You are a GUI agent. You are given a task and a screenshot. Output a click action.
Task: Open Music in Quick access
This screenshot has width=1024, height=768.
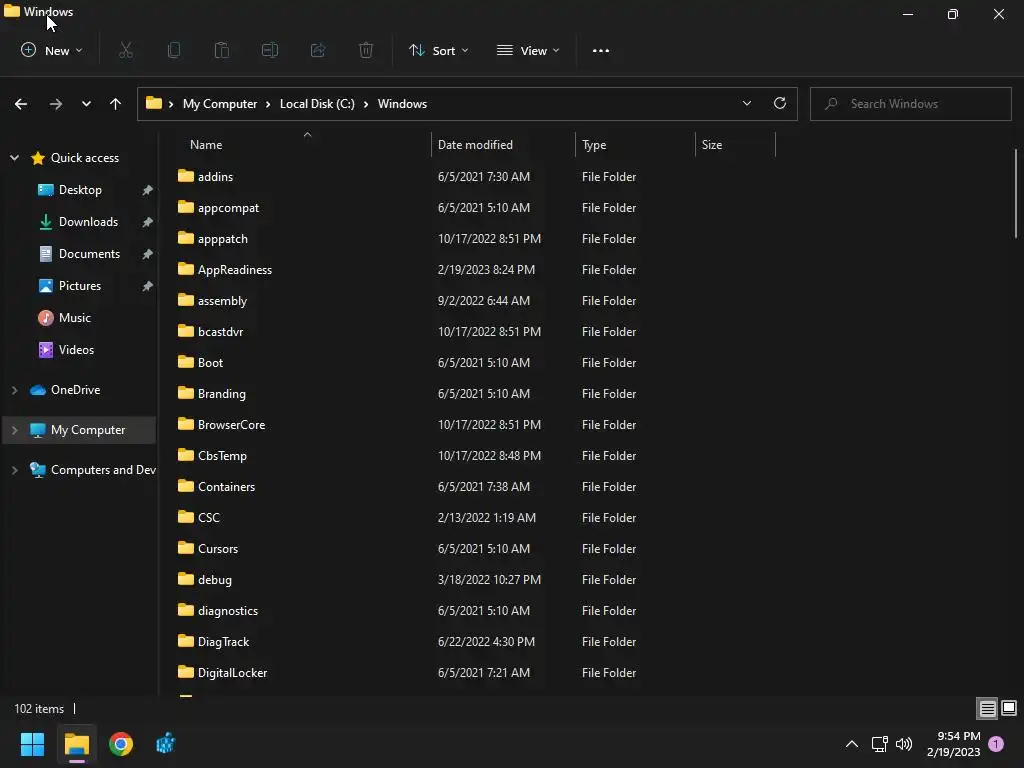pos(74,318)
